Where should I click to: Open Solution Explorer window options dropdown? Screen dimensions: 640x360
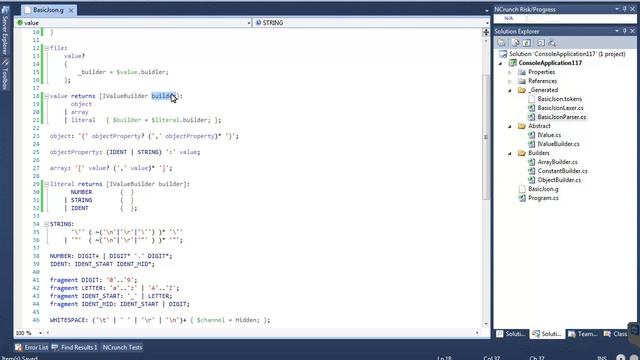click(x=617, y=31)
